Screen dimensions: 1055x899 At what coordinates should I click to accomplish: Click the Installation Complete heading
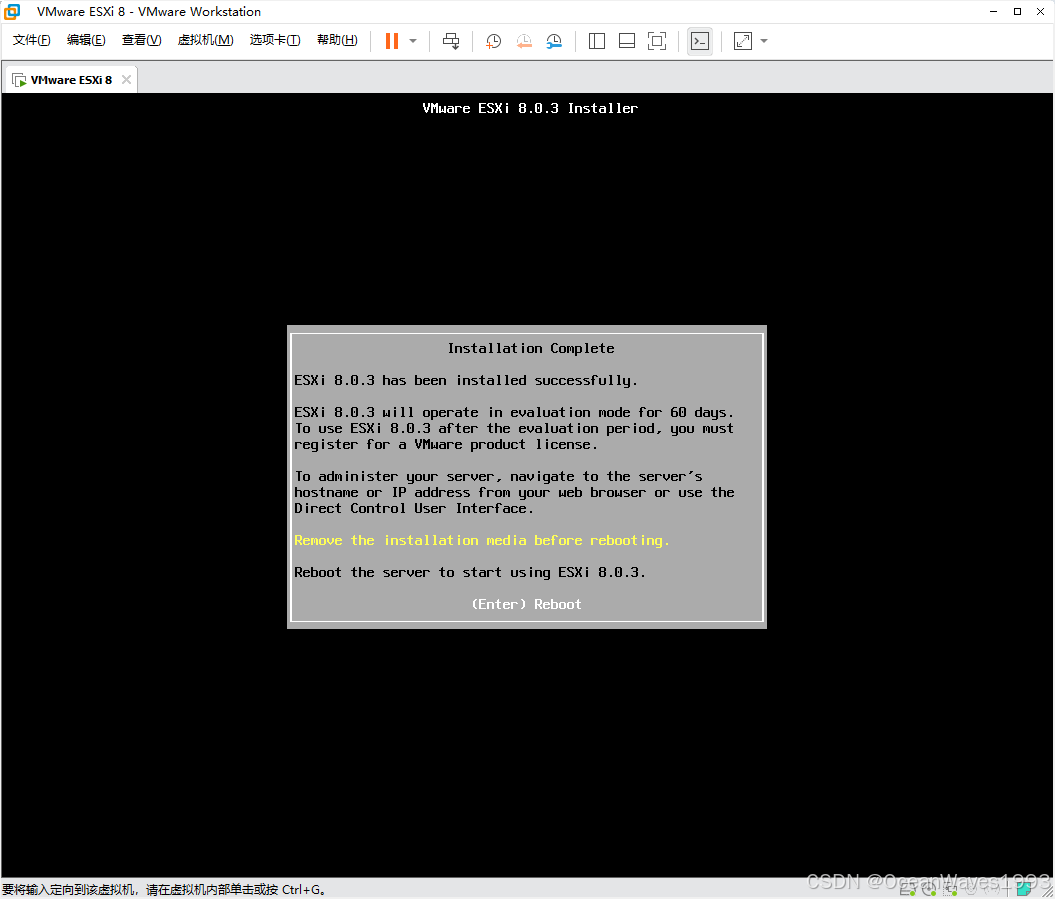point(531,349)
